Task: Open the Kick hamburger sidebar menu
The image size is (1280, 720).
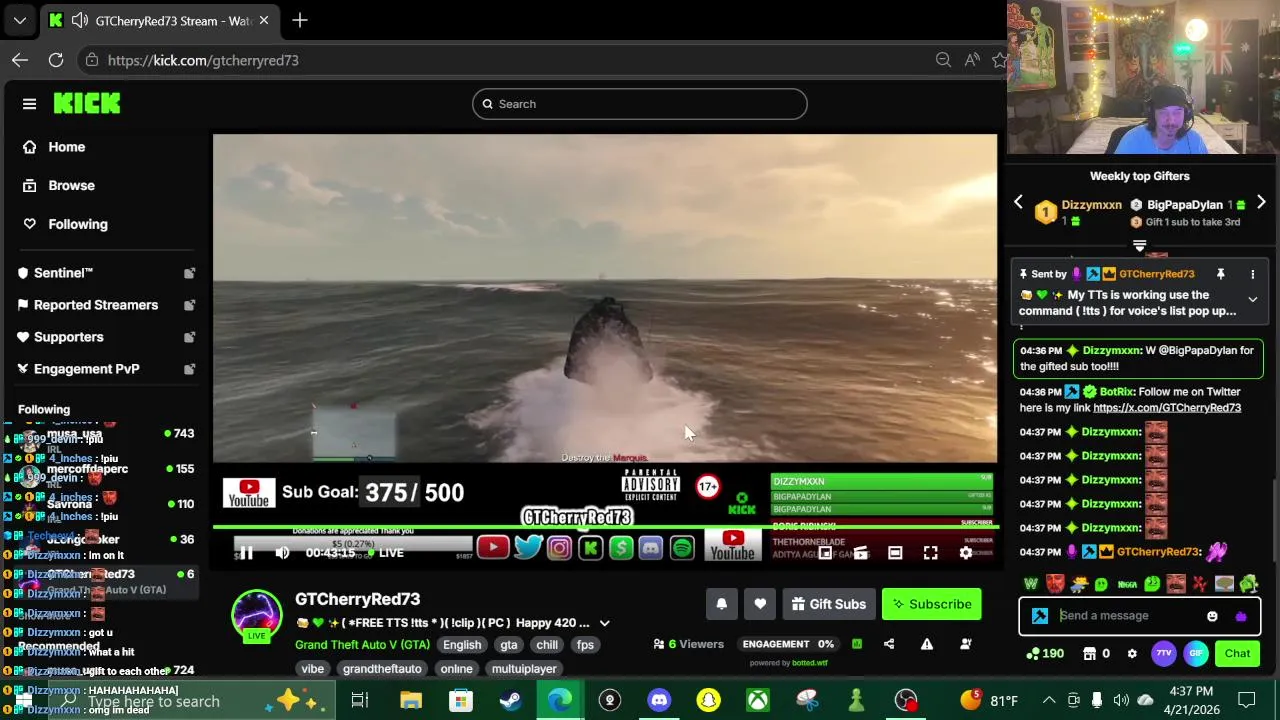Action: click(29, 104)
